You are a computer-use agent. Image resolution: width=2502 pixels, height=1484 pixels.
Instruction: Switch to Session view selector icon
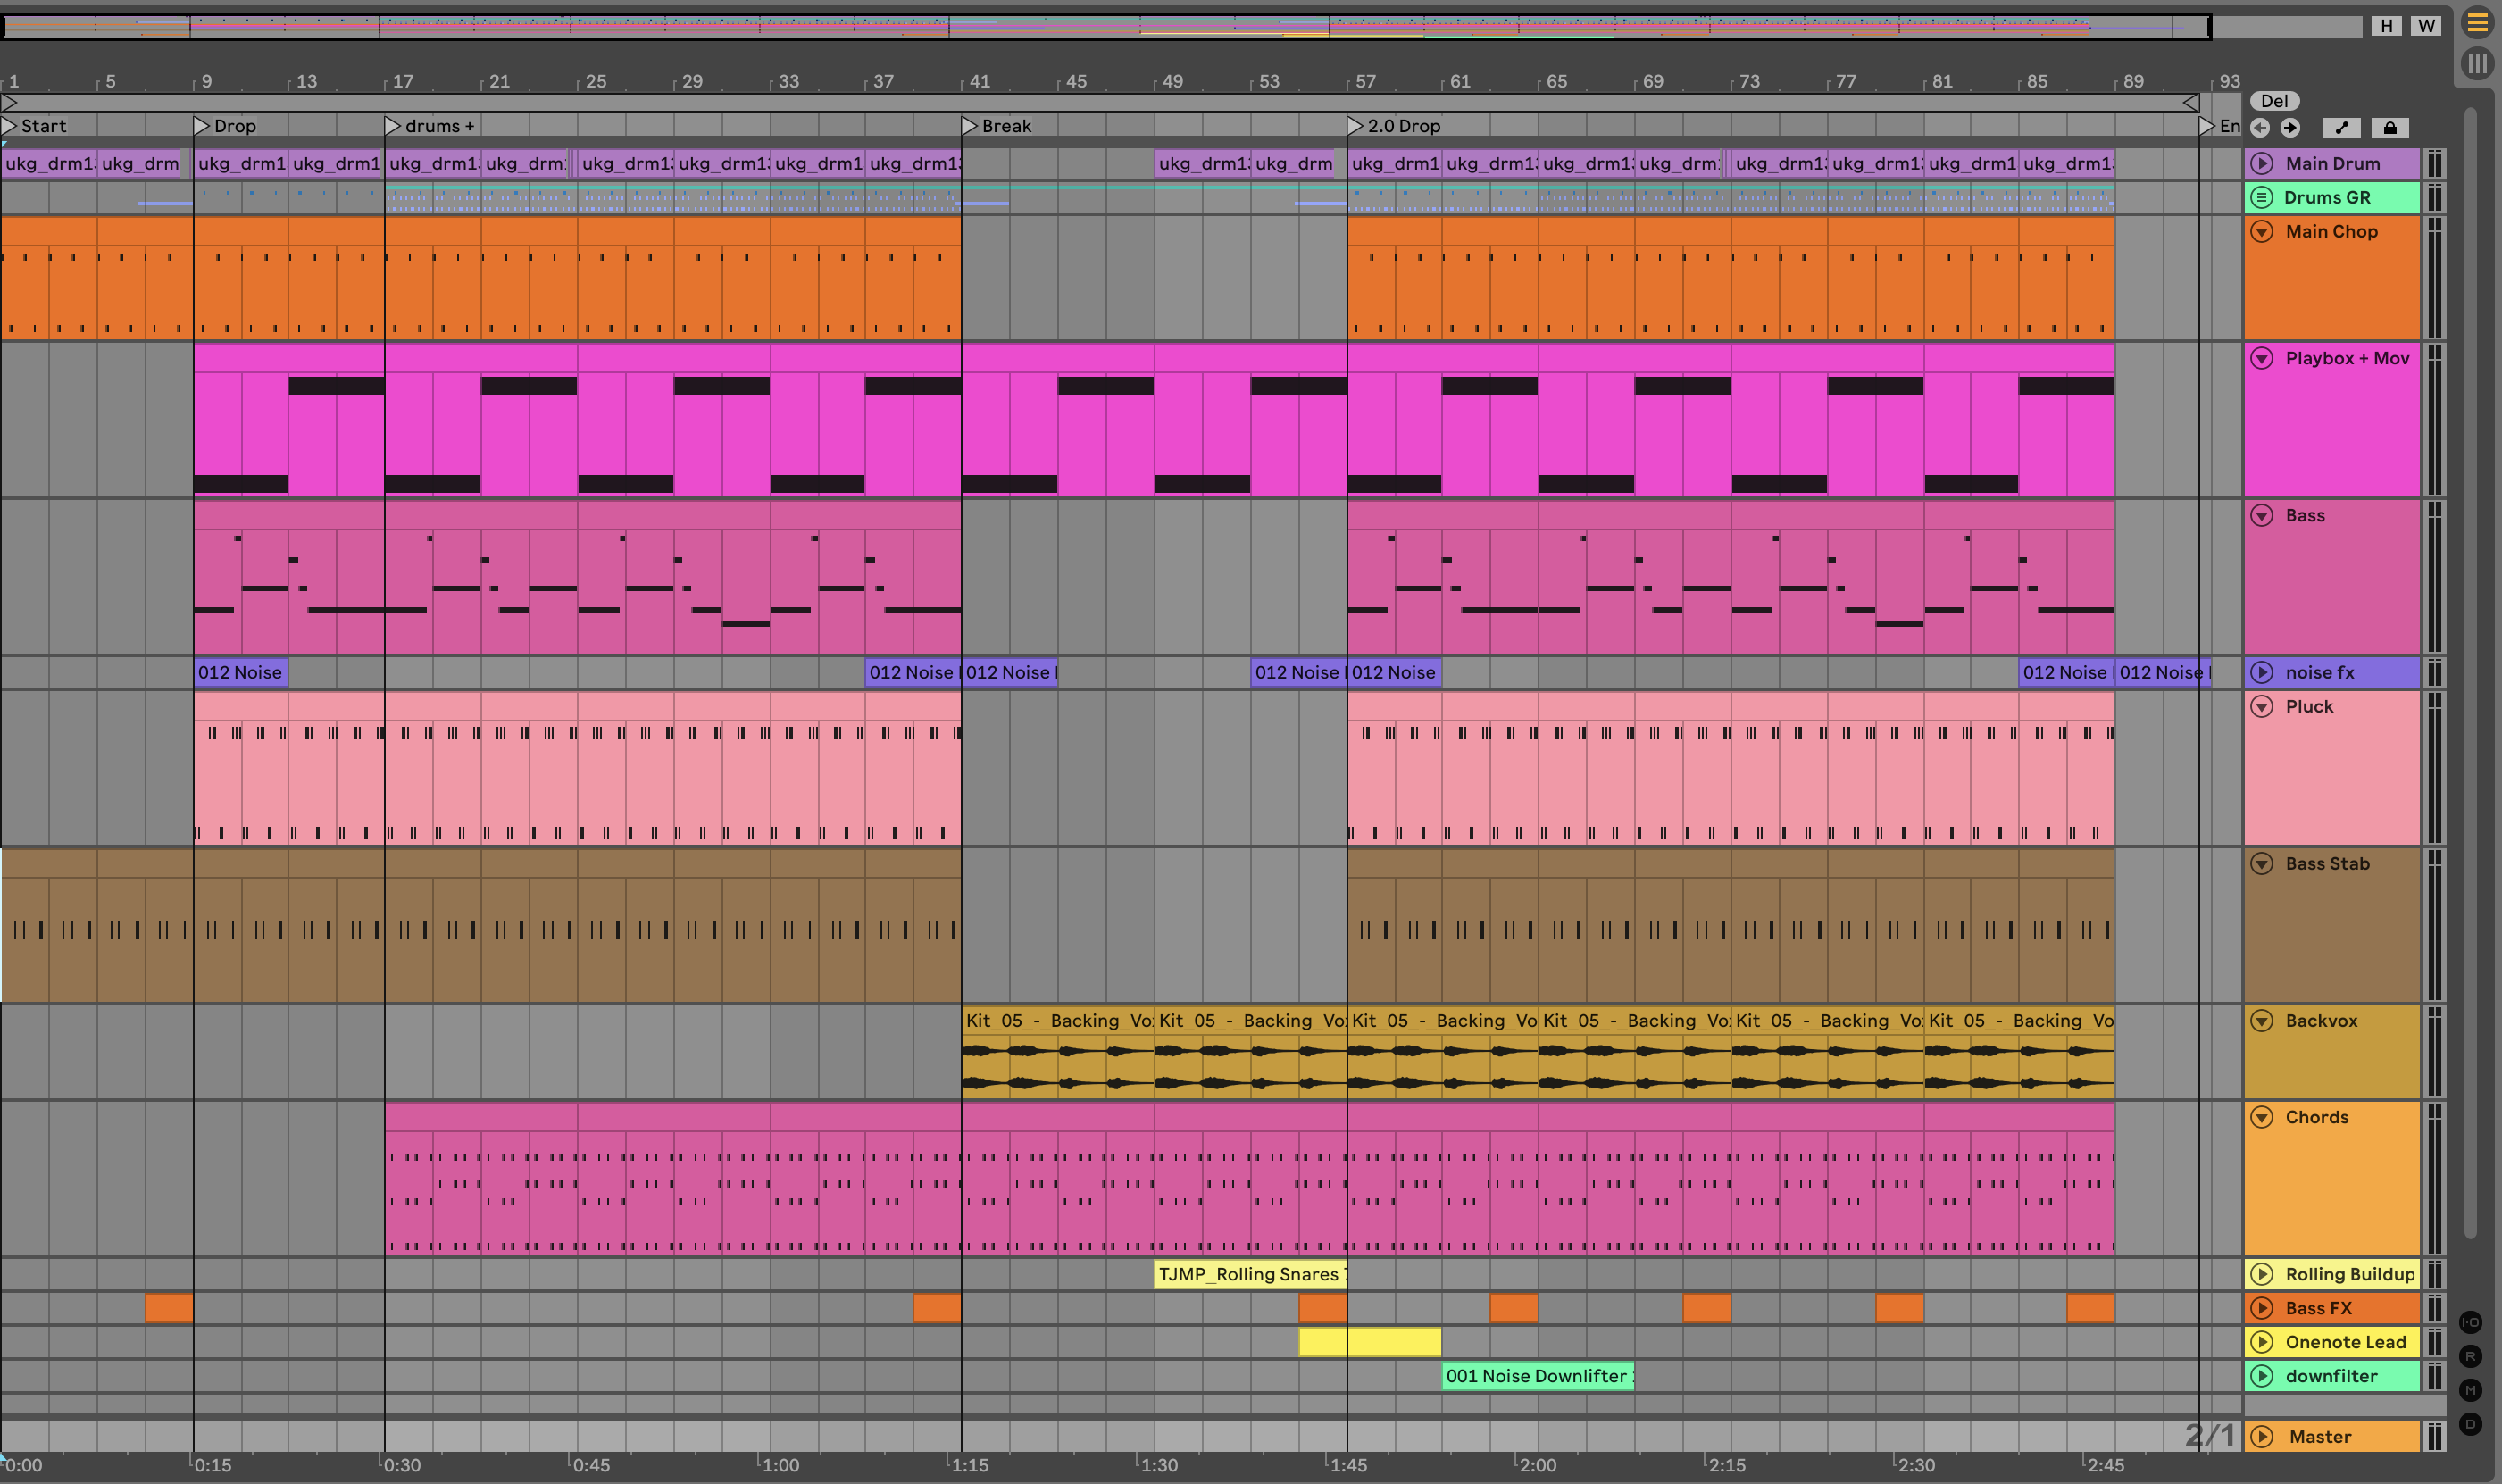click(2477, 64)
